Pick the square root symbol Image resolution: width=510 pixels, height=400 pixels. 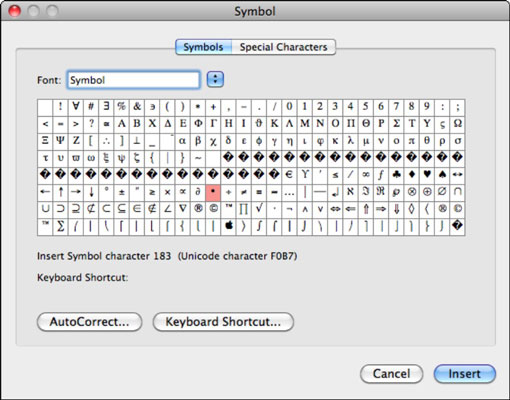coord(259,209)
